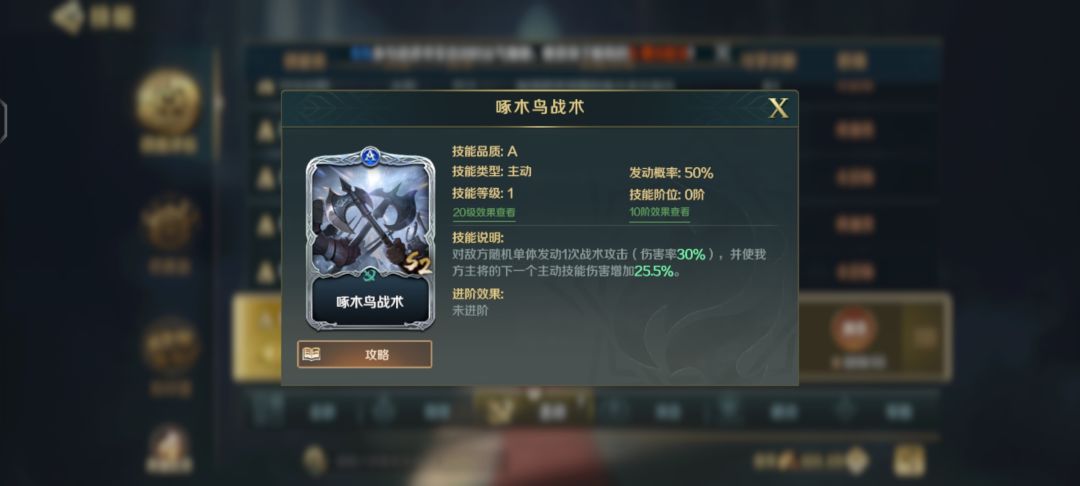1080x486 pixels.
Task: Close the 啄木鸟战术 skill dialog
Action: coord(778,108)
